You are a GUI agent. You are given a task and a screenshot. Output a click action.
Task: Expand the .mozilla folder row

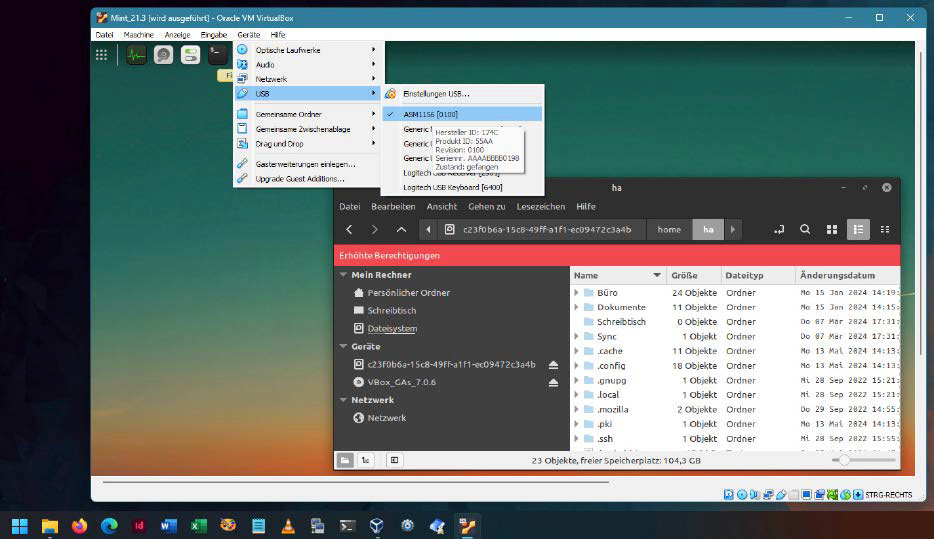coord(576,409)
